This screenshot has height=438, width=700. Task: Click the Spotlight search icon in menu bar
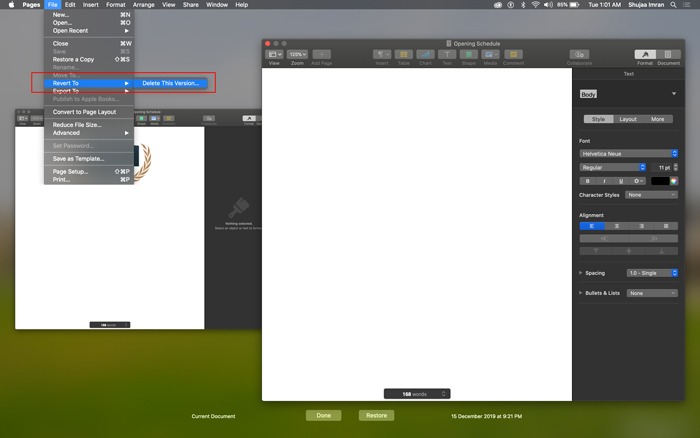point(673,5)
